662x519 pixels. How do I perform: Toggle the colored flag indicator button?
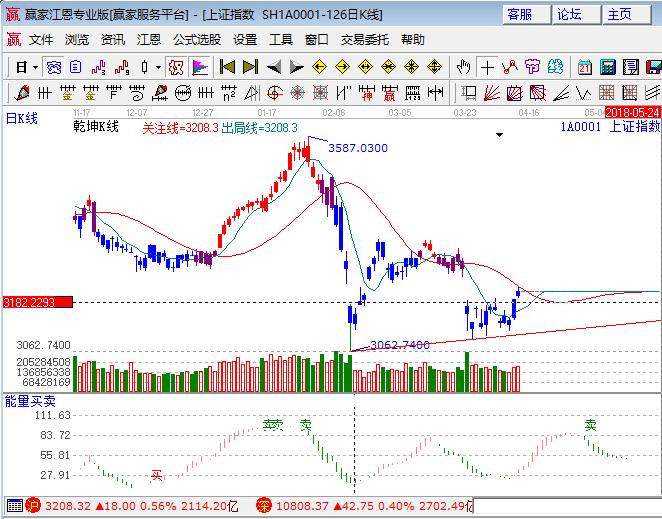click(200, 67)
